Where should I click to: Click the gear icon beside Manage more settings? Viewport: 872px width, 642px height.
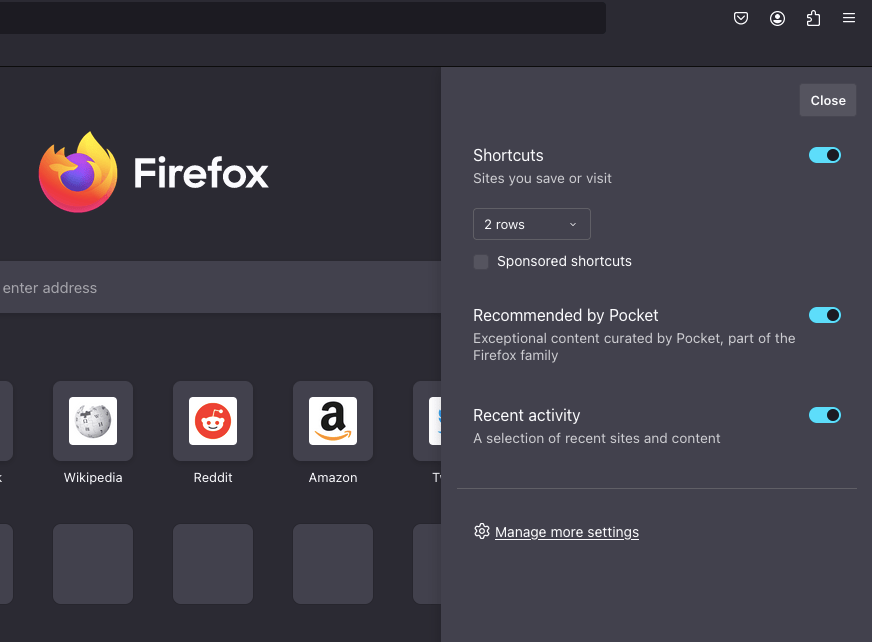click(482, 531)
